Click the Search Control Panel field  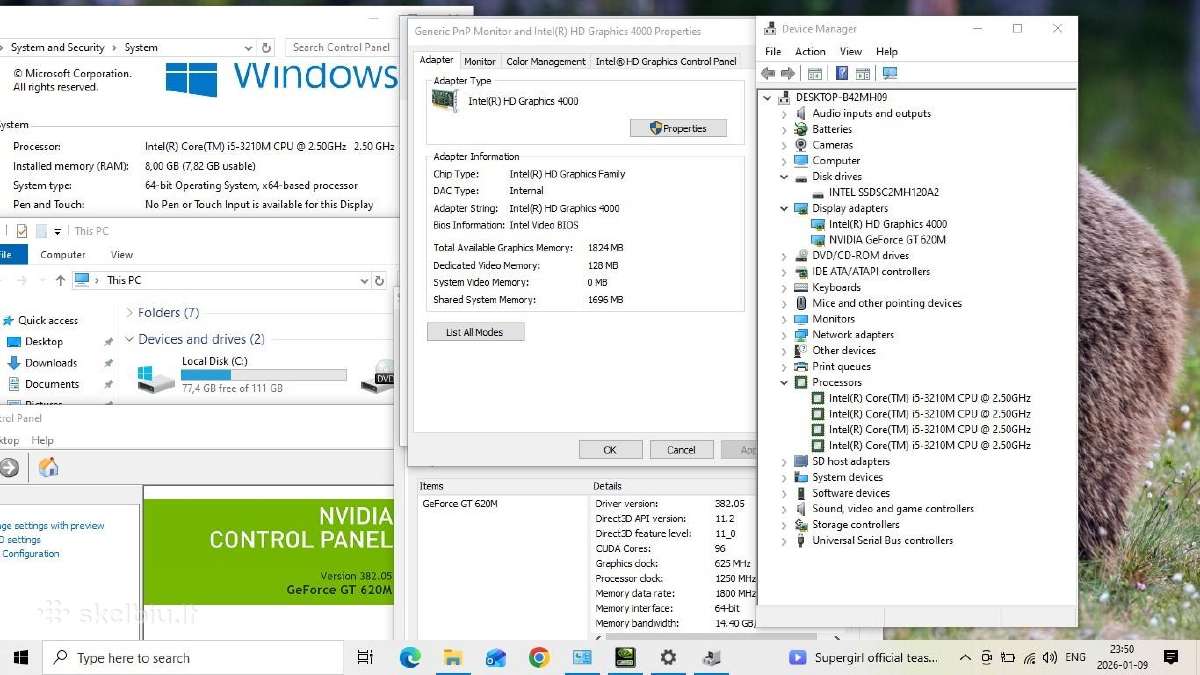point(340,47)
